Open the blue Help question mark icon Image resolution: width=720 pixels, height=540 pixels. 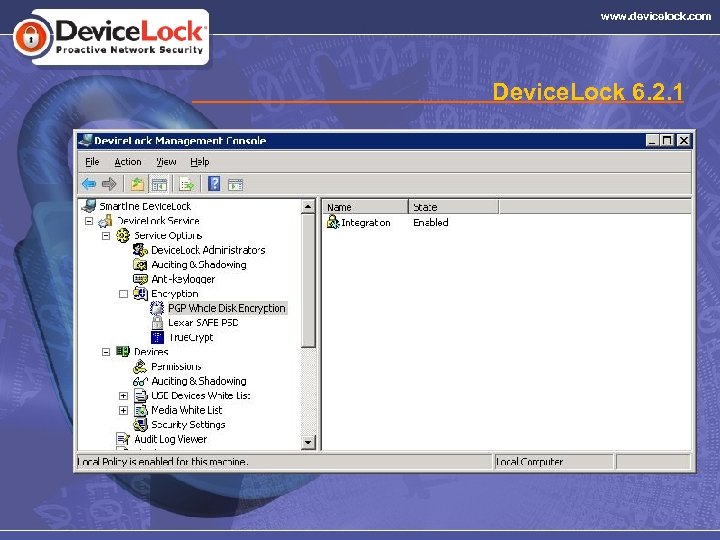pyautogui.click(x=214, y=184)
